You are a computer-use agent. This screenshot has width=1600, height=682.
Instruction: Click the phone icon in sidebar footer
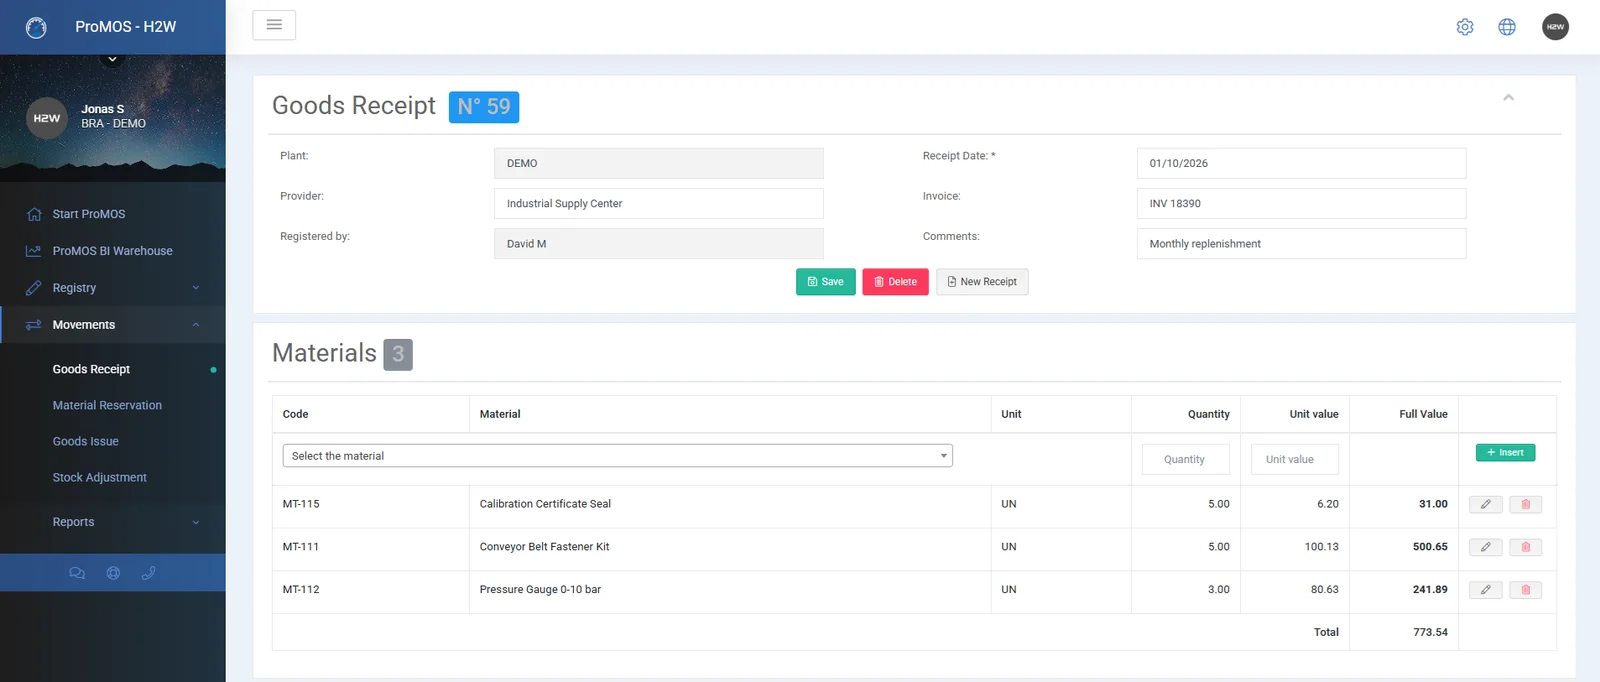pyautogui.click(x=149, y=573)
